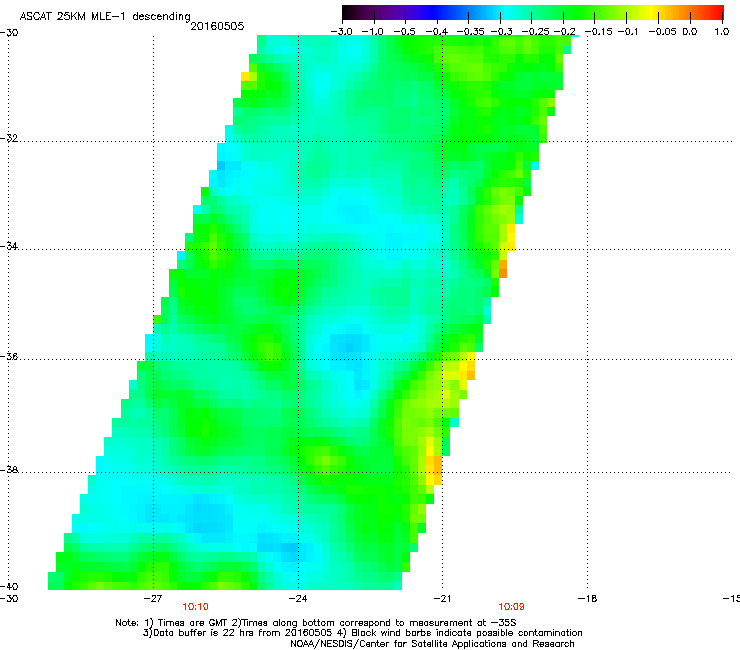Select the note line about Times are GMT
Viewport: 740px width, 650px height.
pyautogui.click(x=316, y=623)
